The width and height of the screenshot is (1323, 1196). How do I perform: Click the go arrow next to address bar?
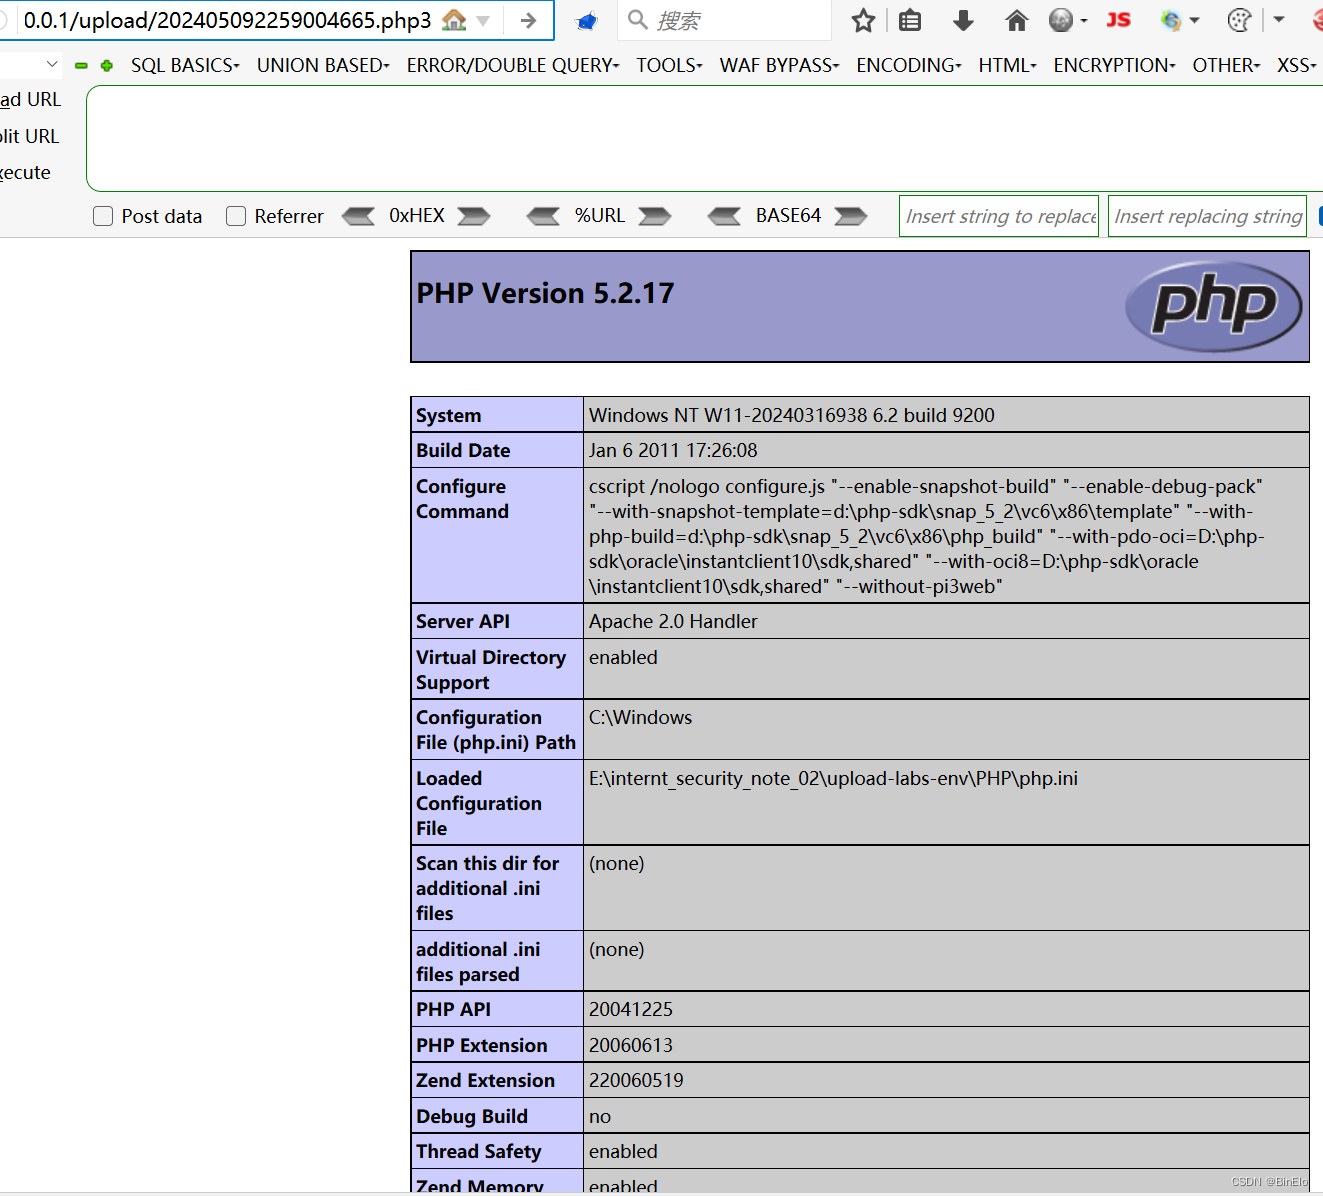click(528, 20)
